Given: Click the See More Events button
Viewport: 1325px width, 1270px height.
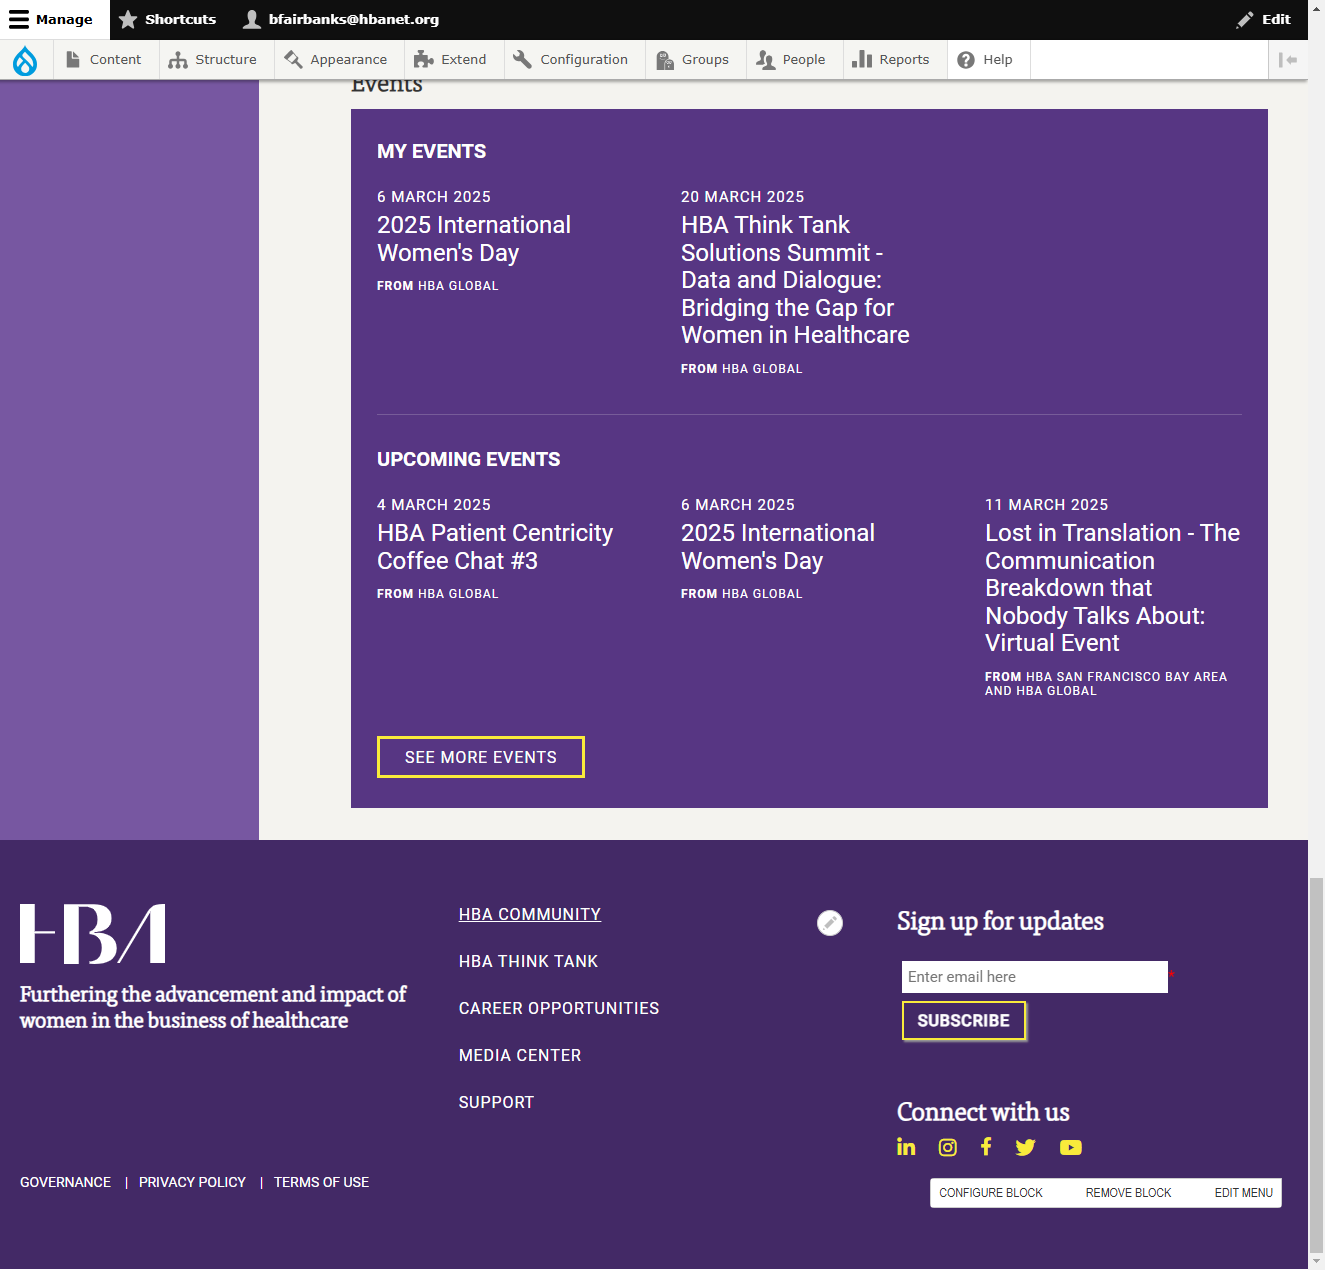Looking at the screenshot, I should pos(481,757).
